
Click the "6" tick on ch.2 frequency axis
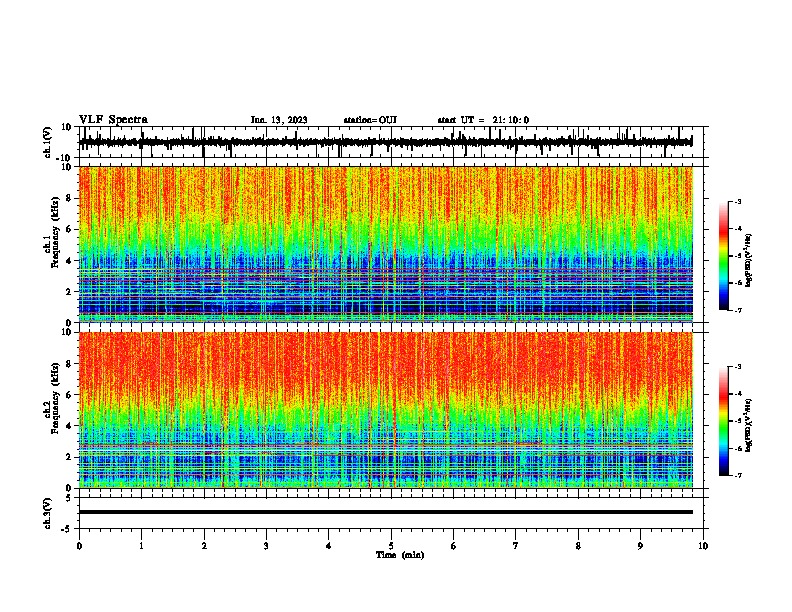[69, 395]
